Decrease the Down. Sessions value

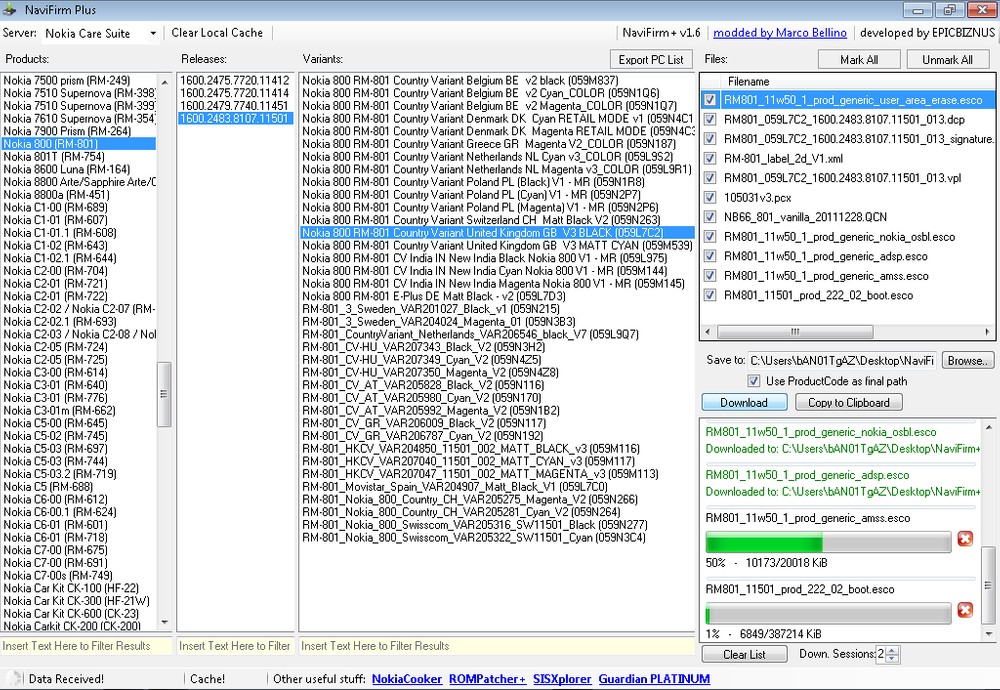click(893, 658)
